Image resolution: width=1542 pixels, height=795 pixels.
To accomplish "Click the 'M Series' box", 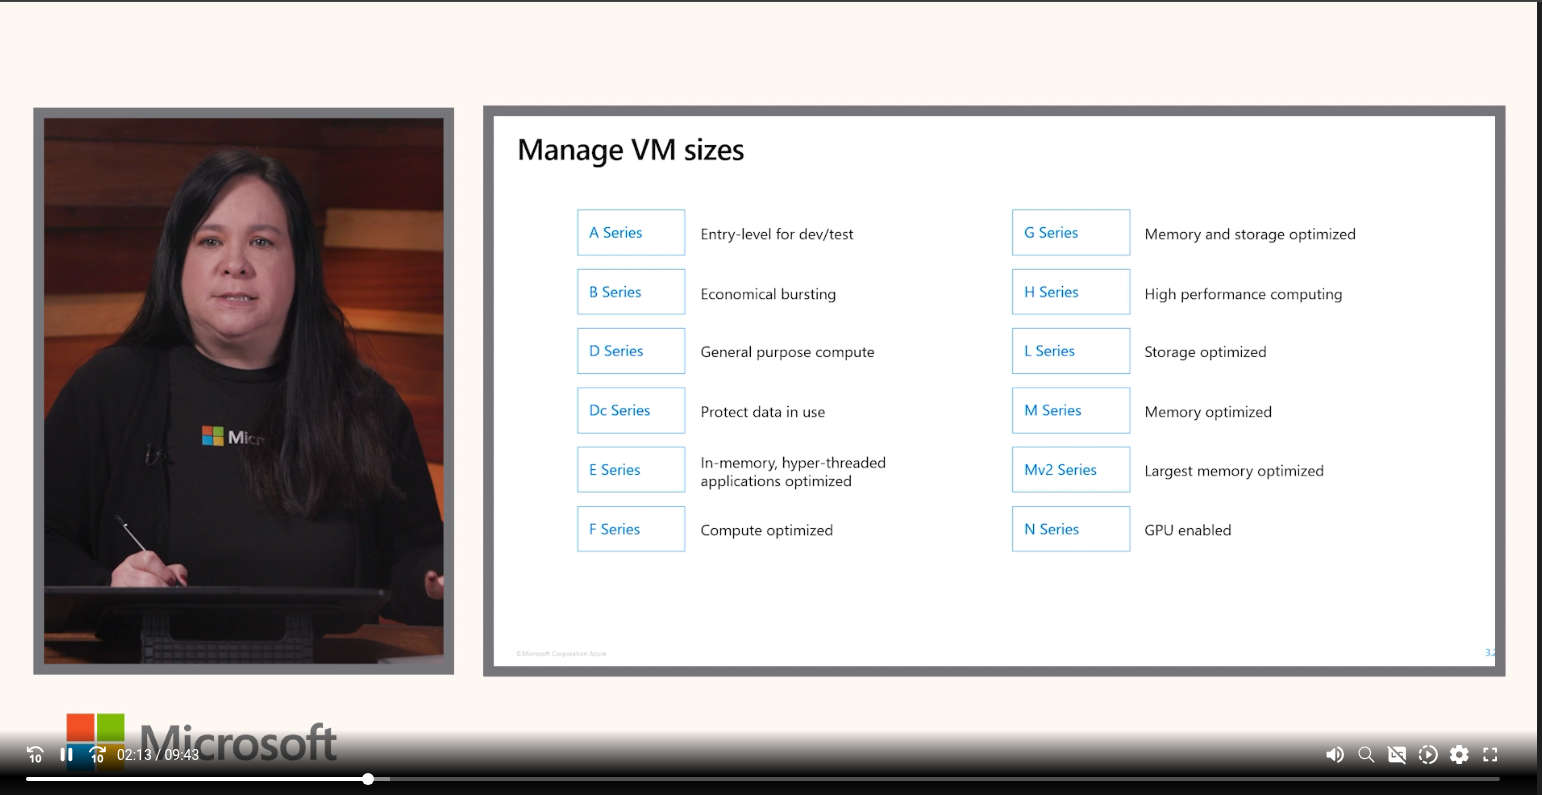I will [1071, 410].
